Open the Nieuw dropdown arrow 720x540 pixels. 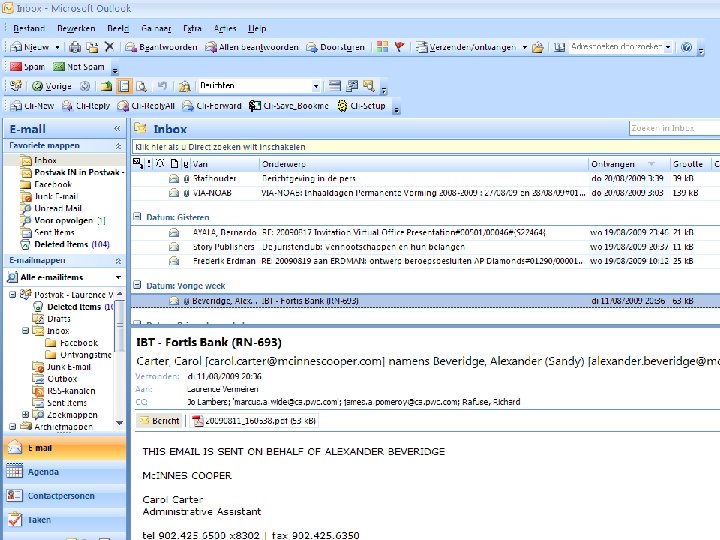57,47
